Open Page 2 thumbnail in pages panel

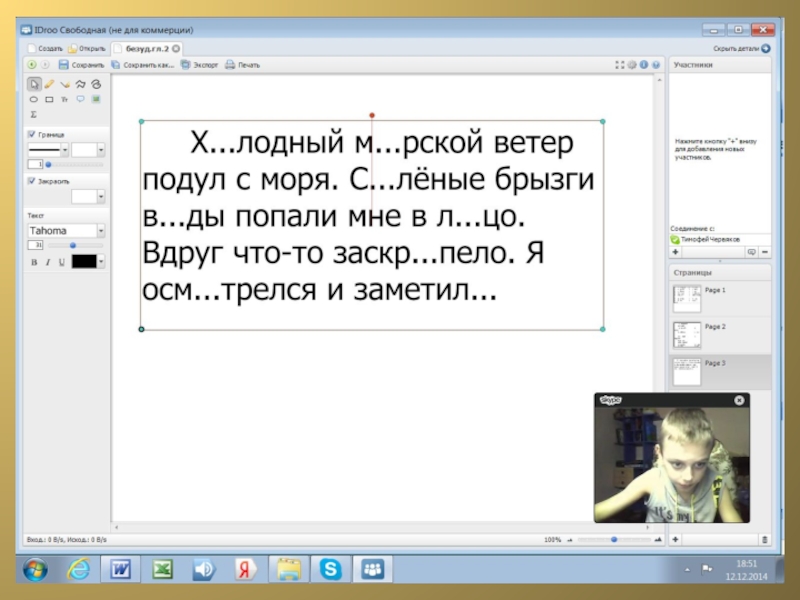tap(687, 336)
